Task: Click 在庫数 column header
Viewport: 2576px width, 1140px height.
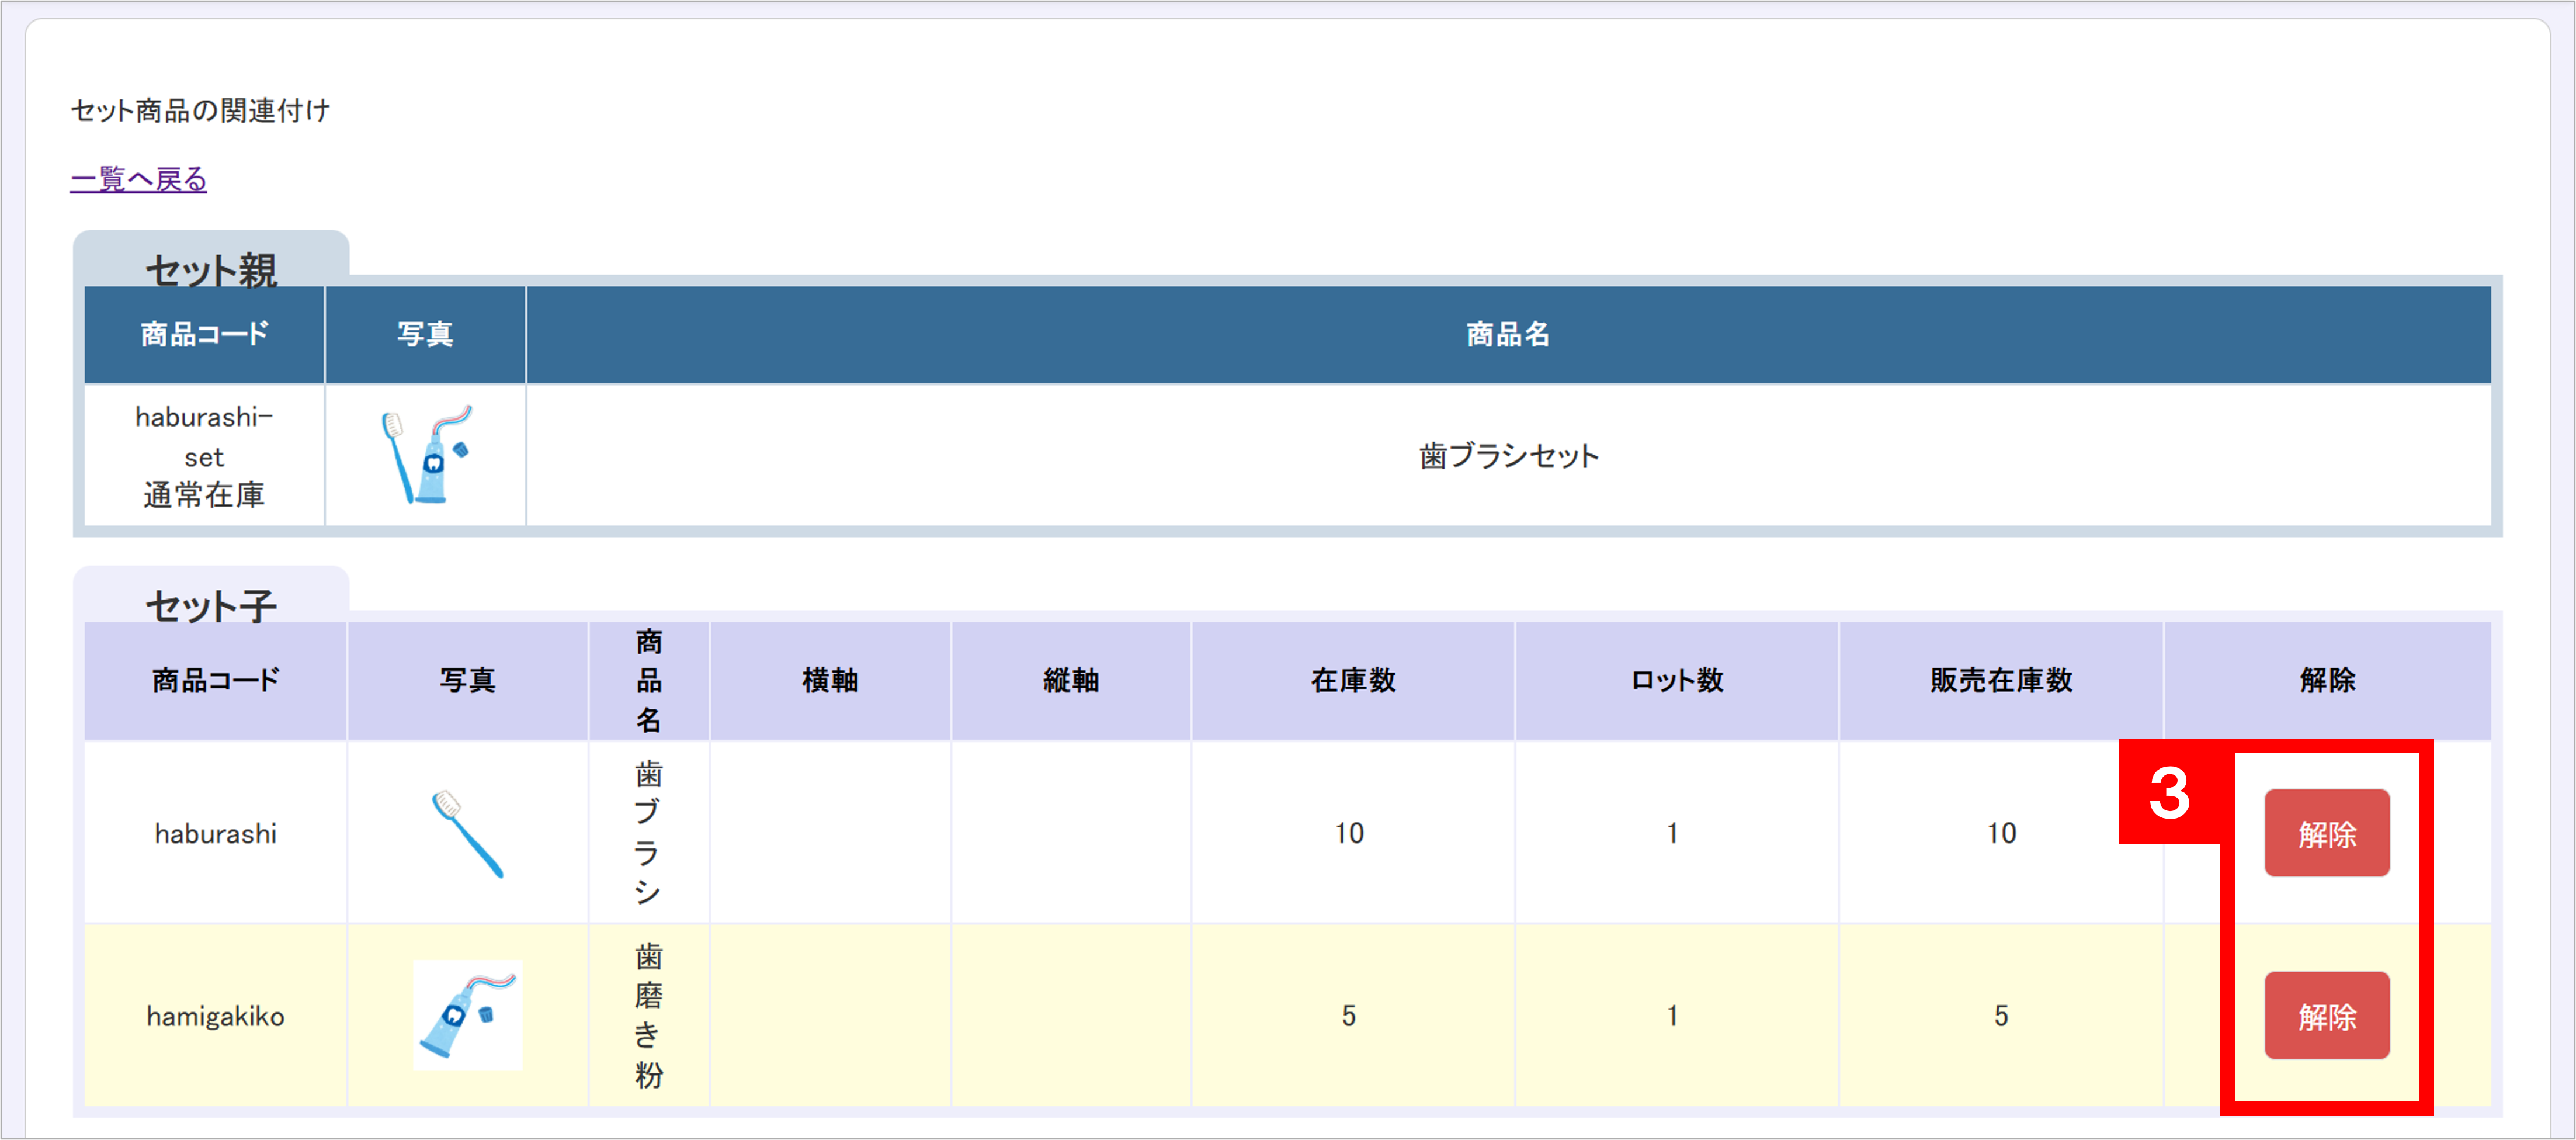Action: point(1353,680)
